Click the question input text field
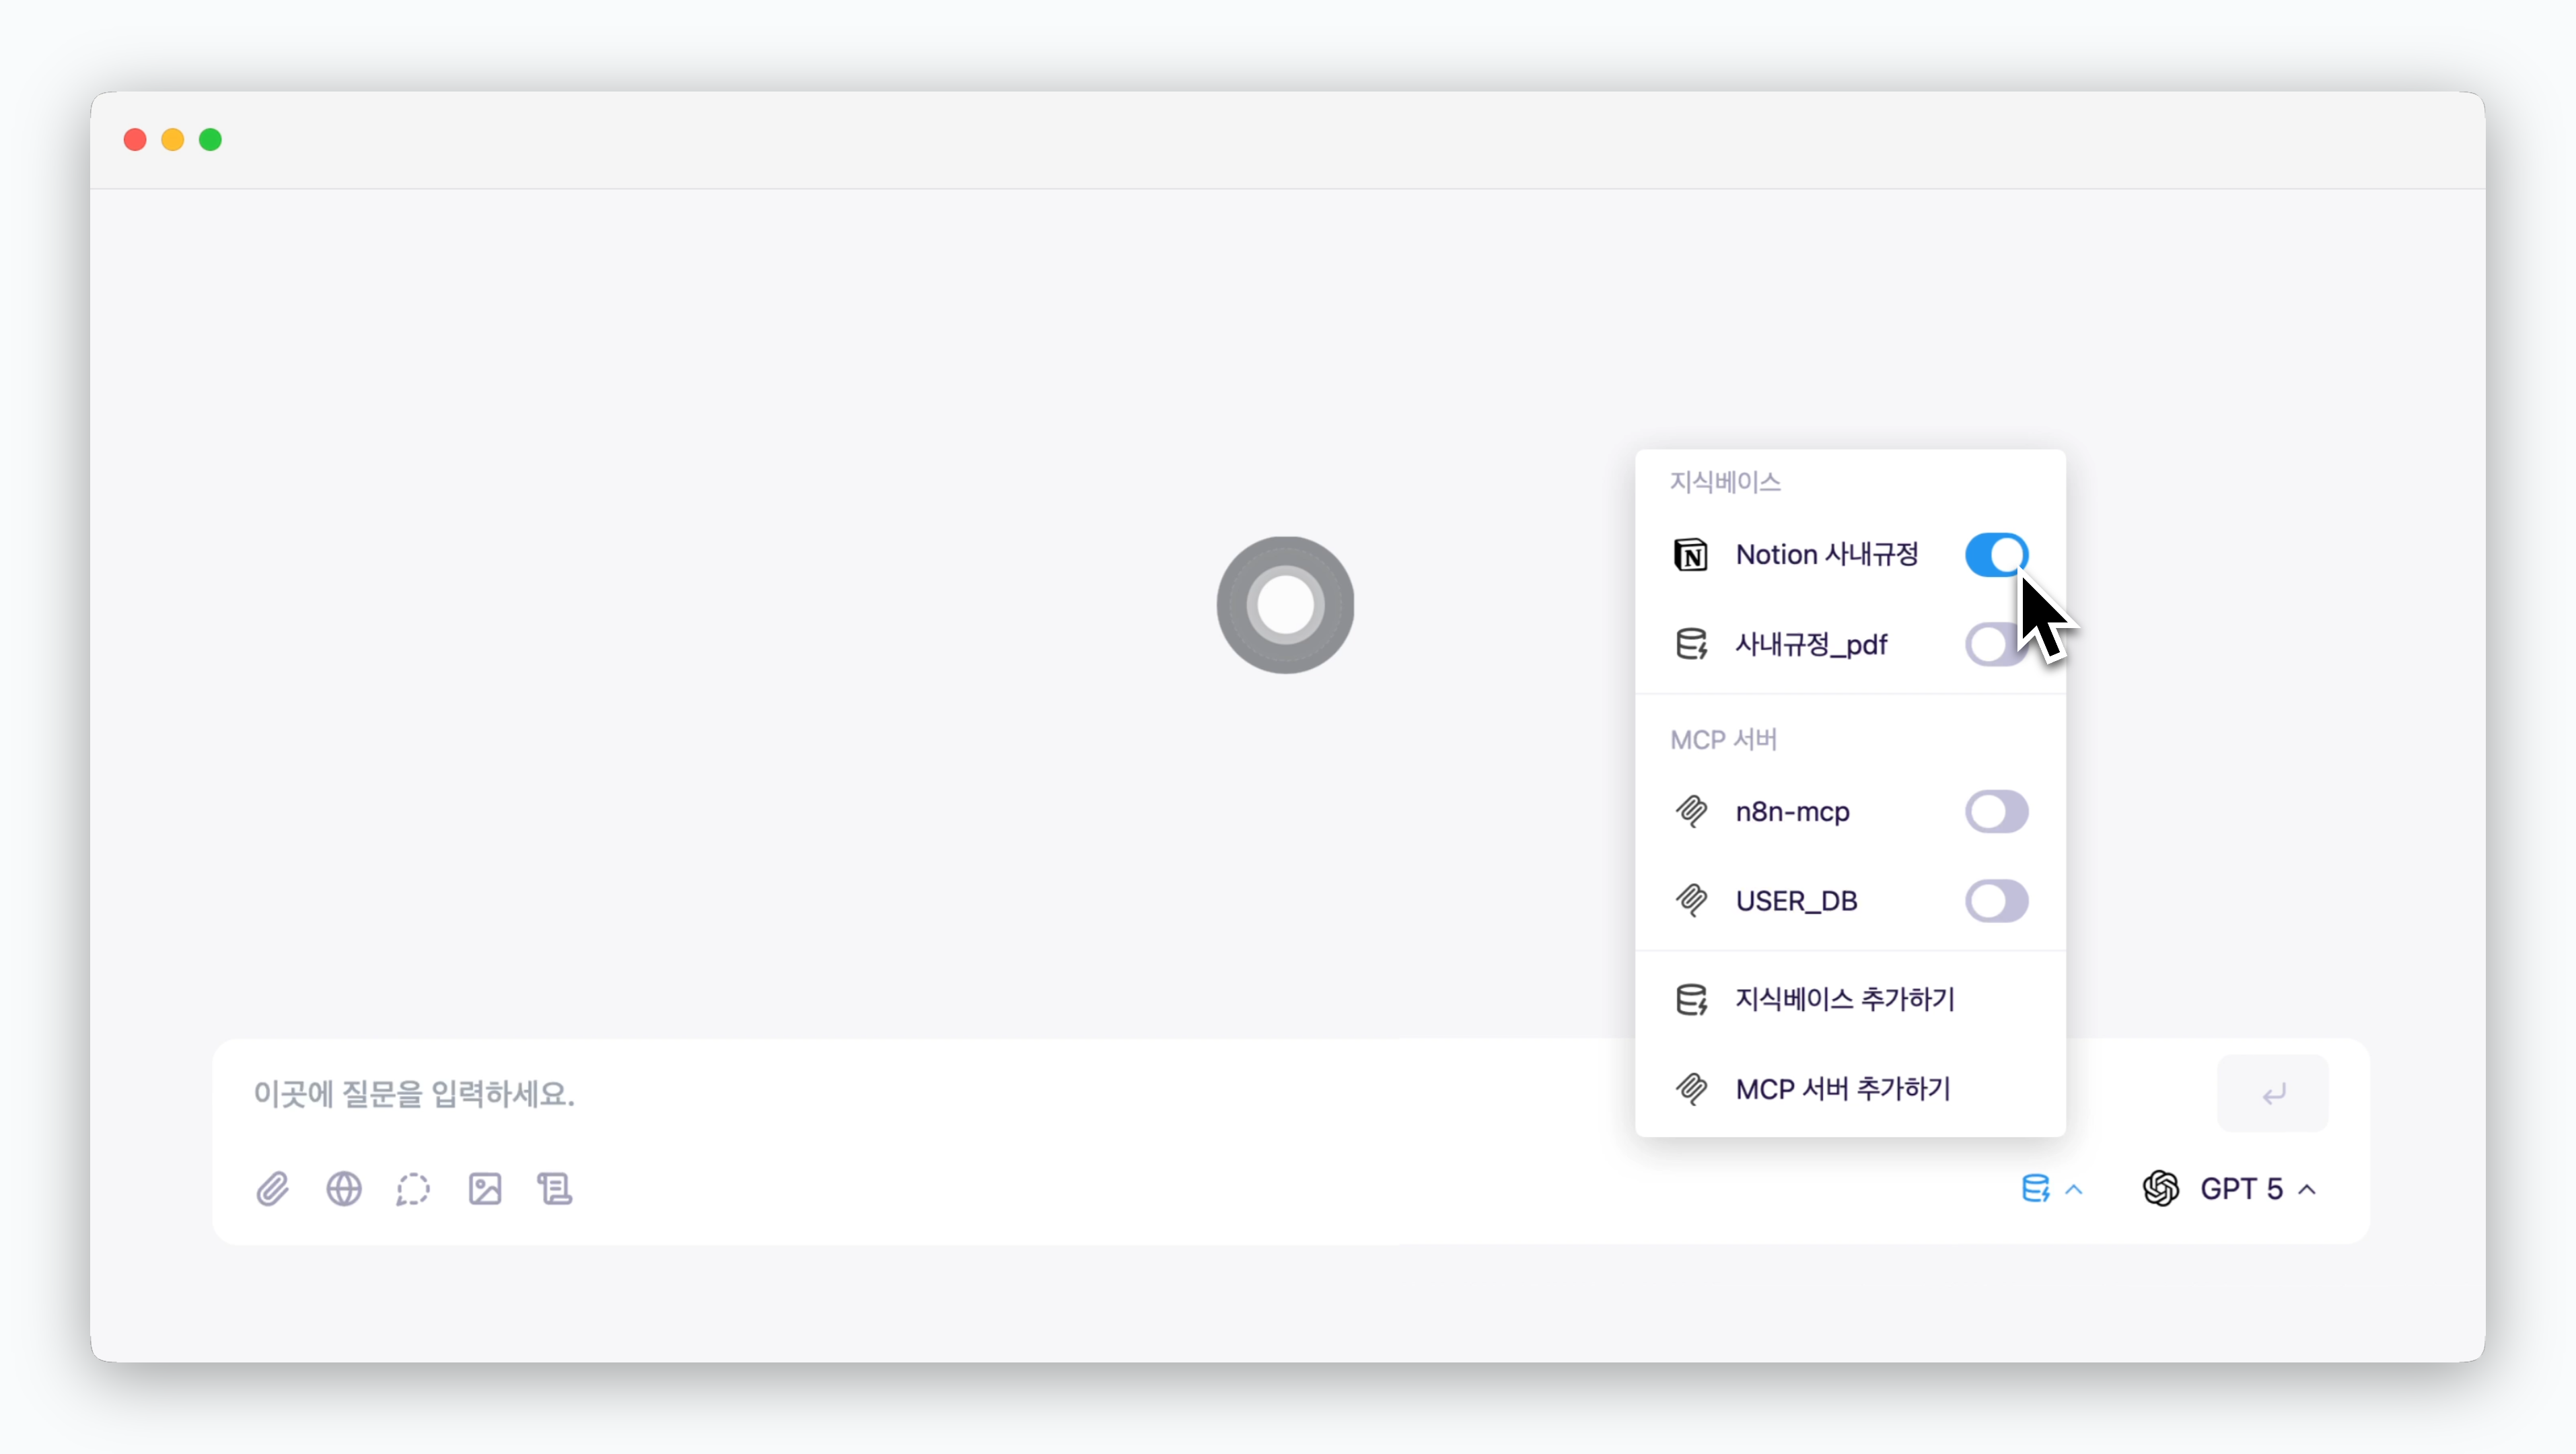 (x=900, y=1094)
